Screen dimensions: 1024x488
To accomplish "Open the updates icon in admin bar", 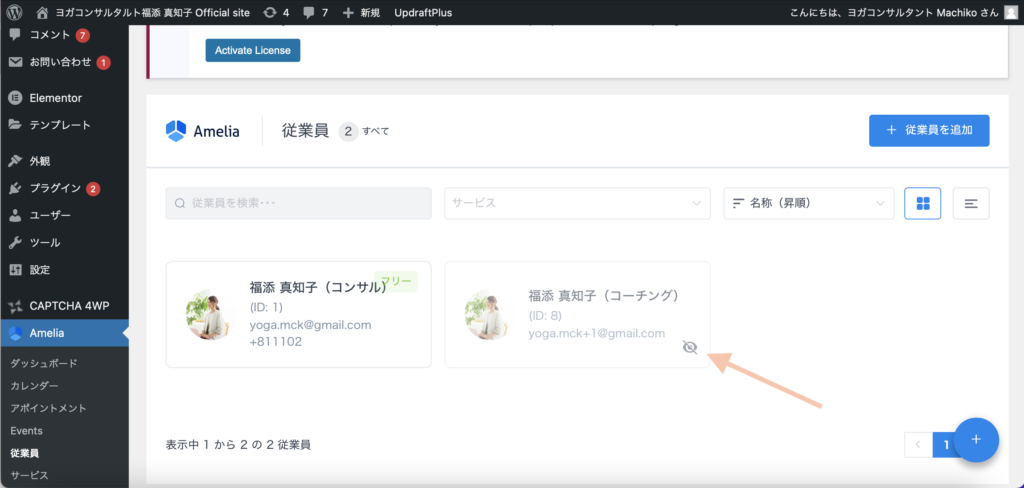I will click(269, 13).
